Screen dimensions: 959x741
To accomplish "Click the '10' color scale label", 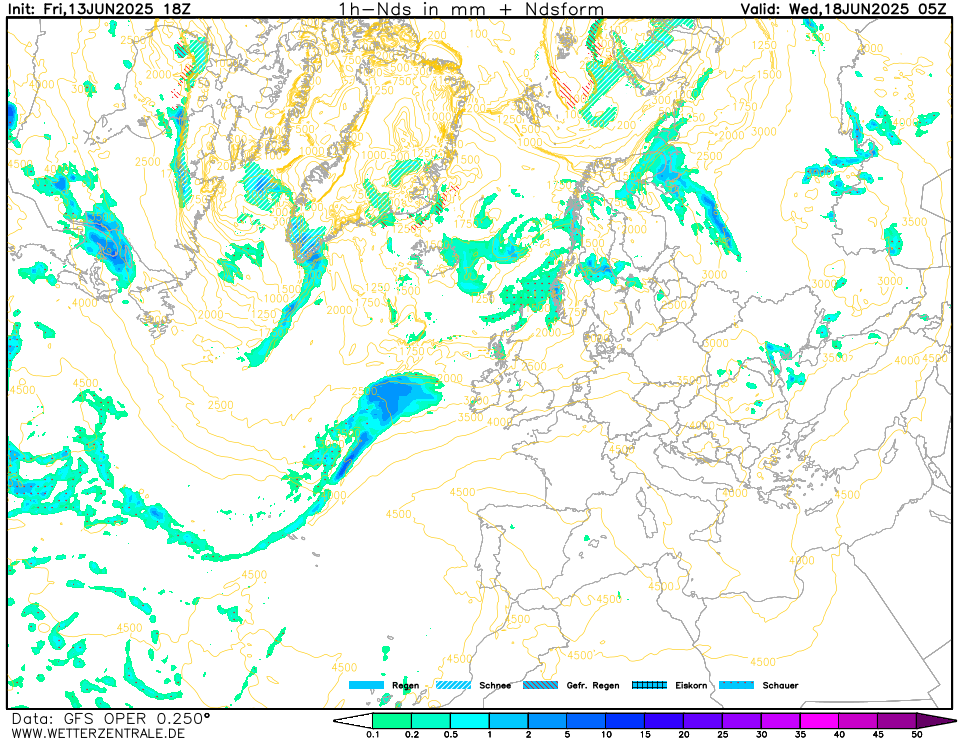I will coord(606,735).
